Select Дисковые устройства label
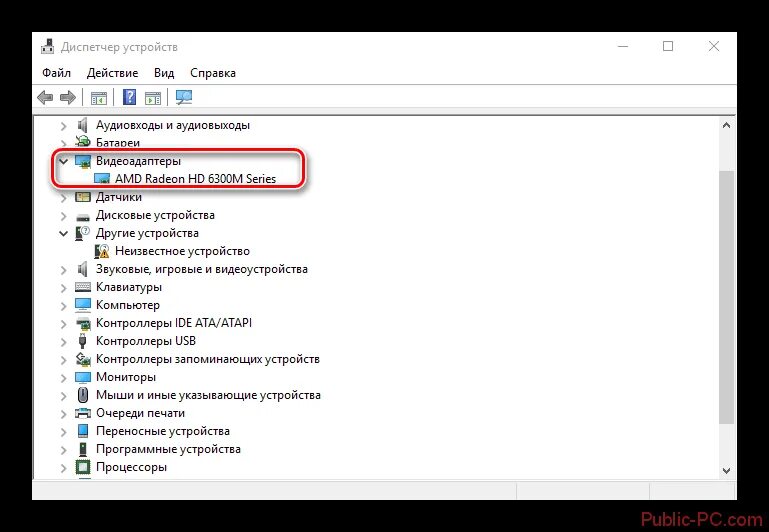This screenshot has height=532, width=769. (155, 215)
